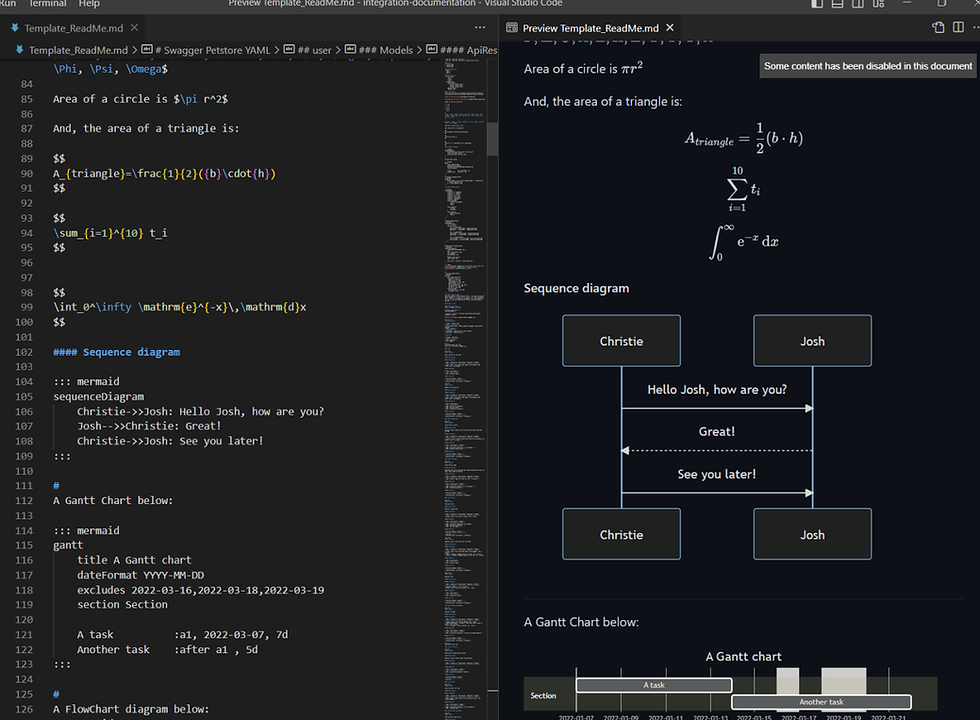Switch to Preview Template_ReadMe.md tab
980x720 pixels.
pos(591,28)
